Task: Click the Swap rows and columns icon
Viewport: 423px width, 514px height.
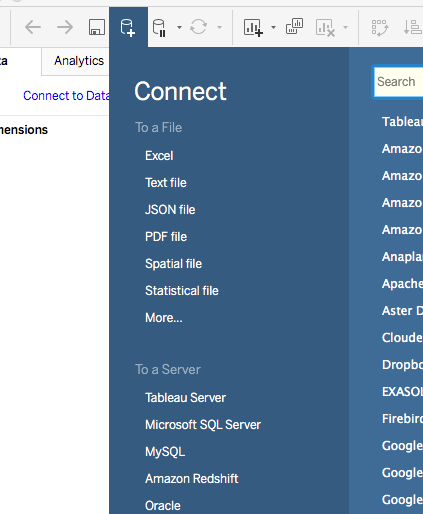Action: [380, 28]
